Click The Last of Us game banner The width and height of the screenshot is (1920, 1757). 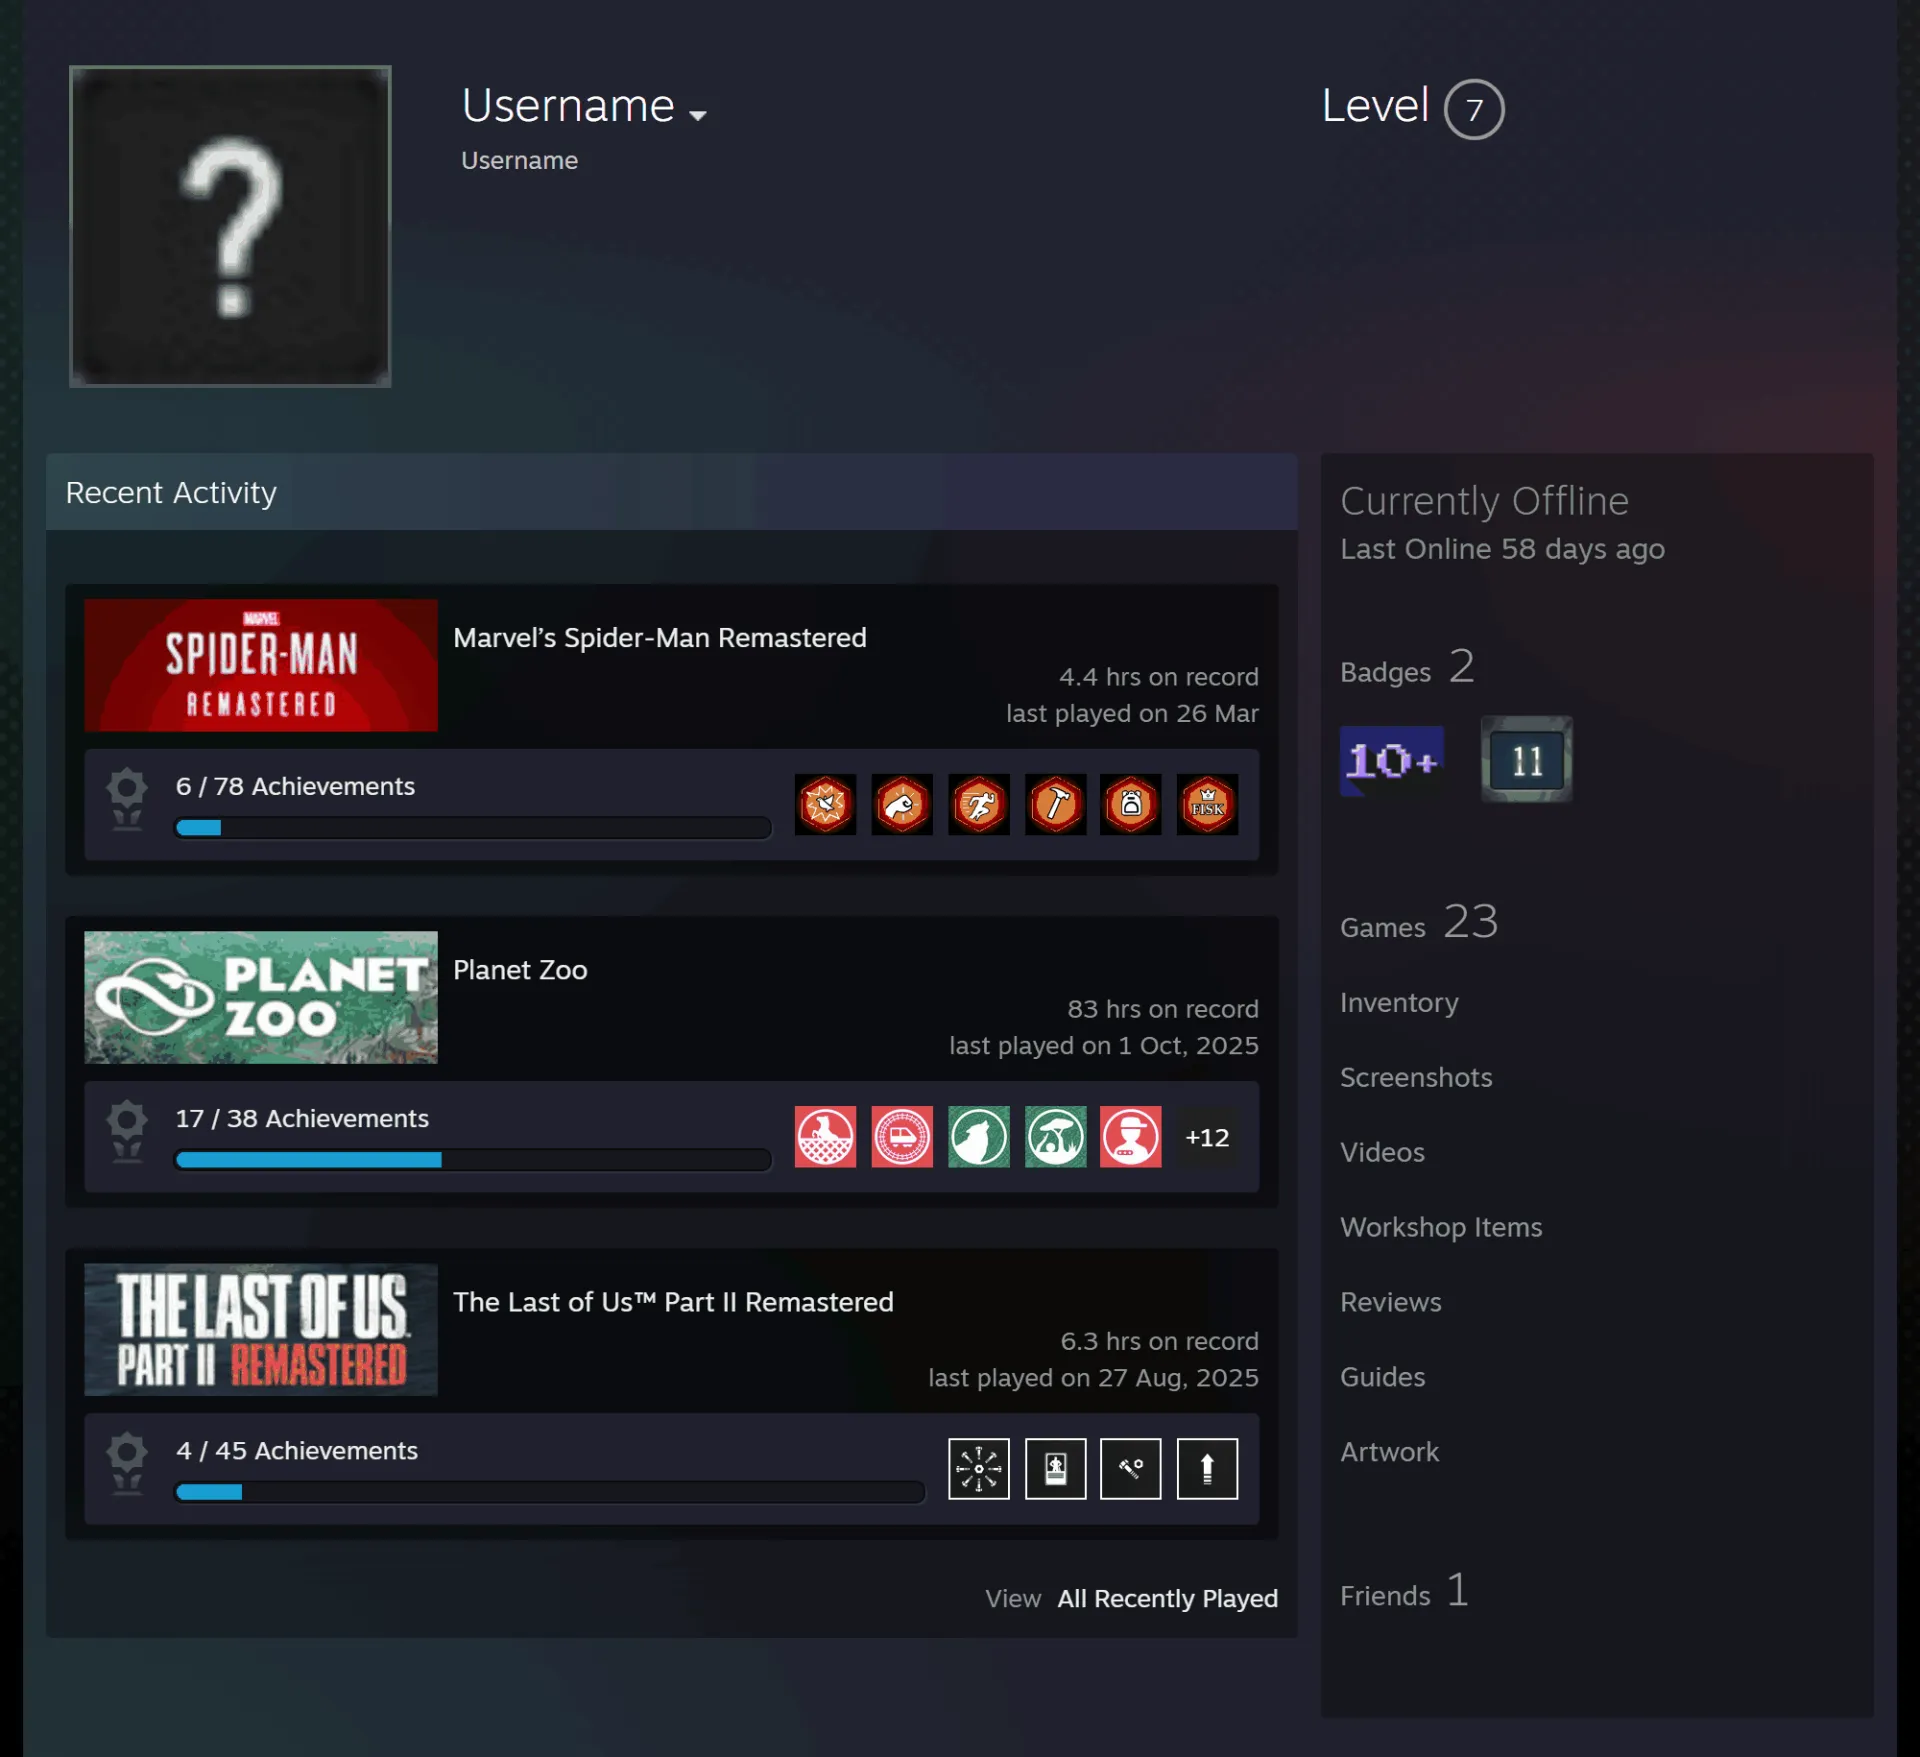click(261, 1329)
